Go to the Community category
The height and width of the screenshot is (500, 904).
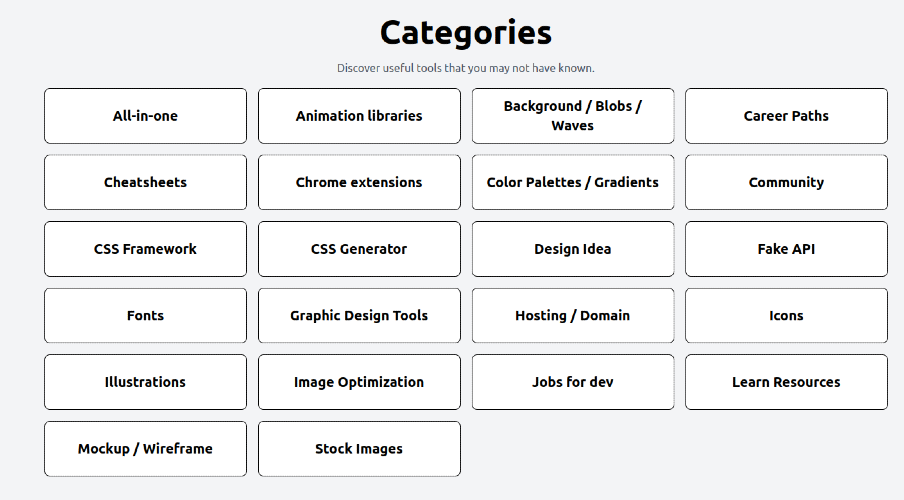pos(786,182)
